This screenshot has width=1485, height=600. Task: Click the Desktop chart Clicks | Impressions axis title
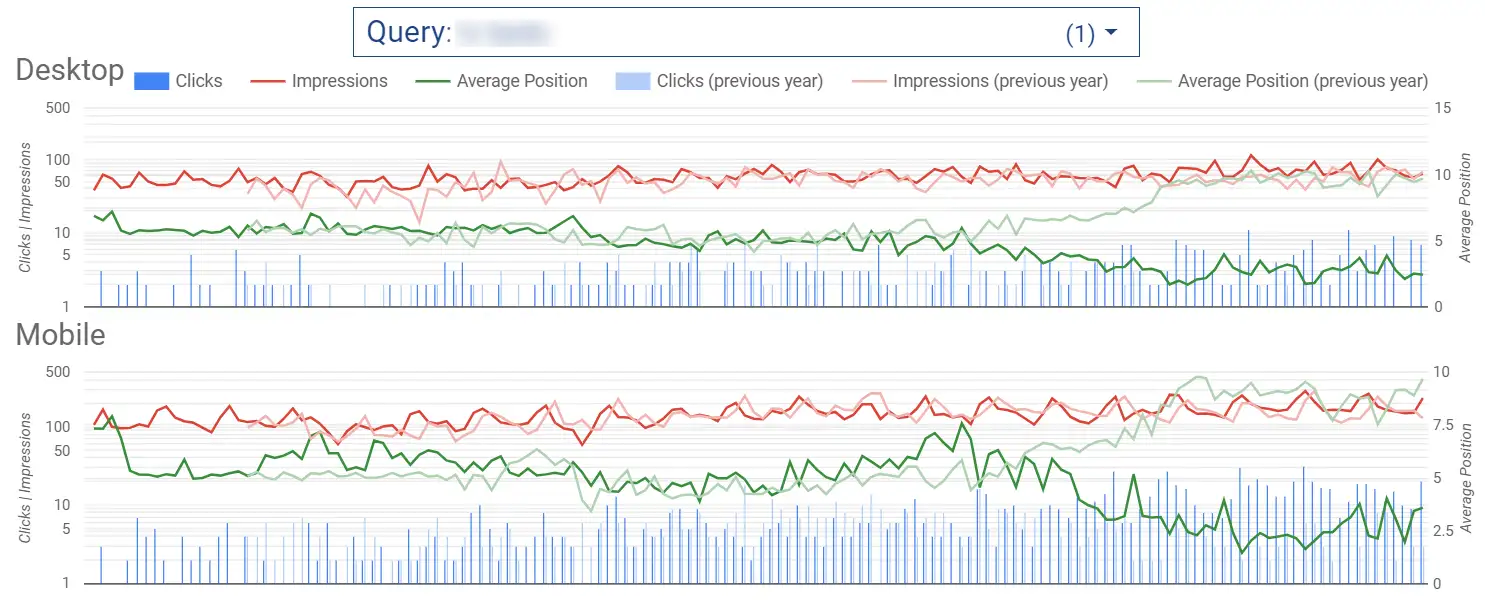[x=25, y=207]
